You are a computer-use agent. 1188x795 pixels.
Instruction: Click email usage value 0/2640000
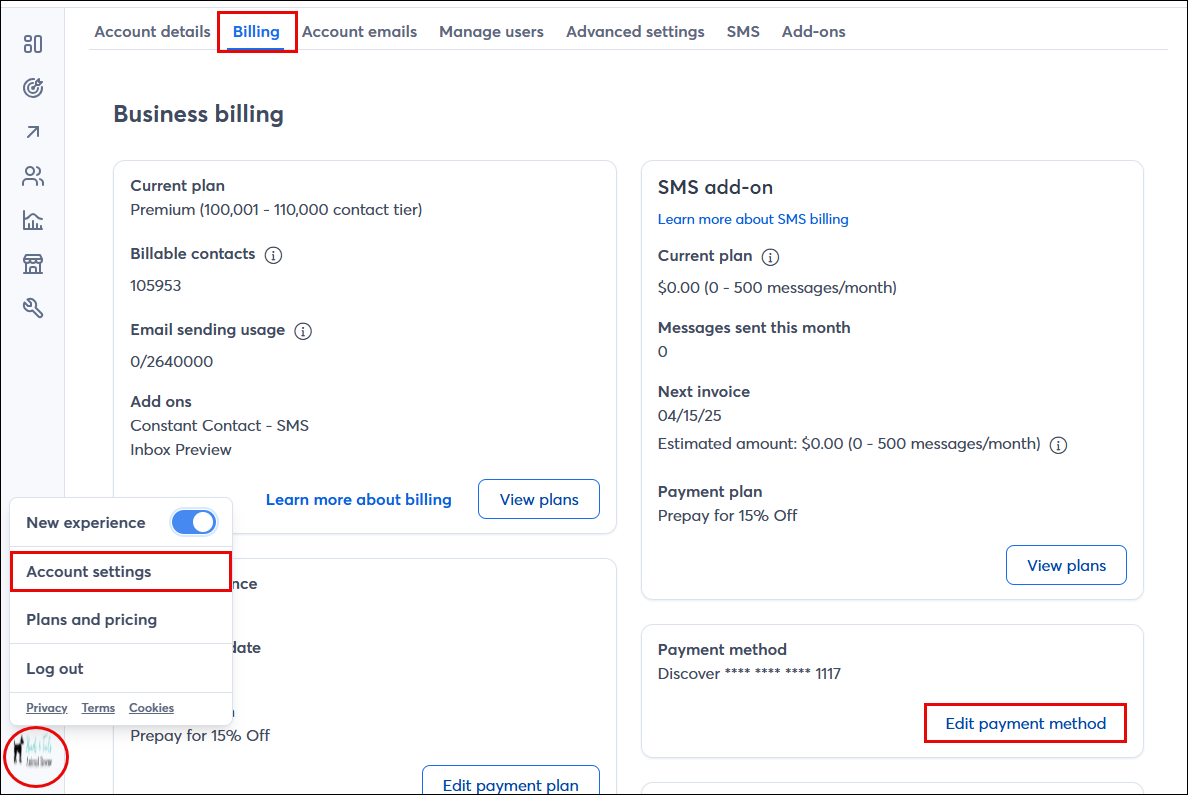[x=171, y=362]
